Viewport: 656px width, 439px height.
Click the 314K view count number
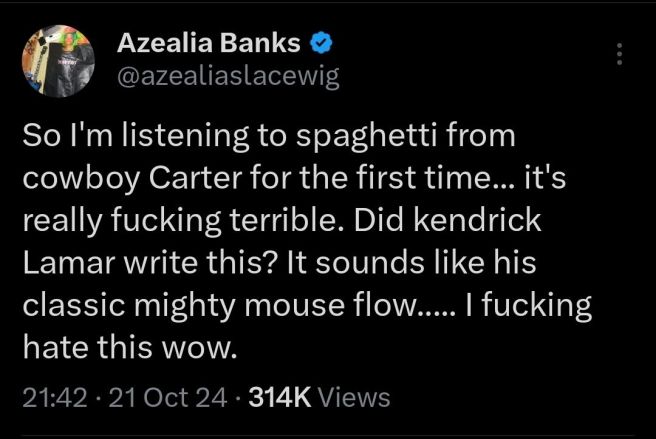280,397
